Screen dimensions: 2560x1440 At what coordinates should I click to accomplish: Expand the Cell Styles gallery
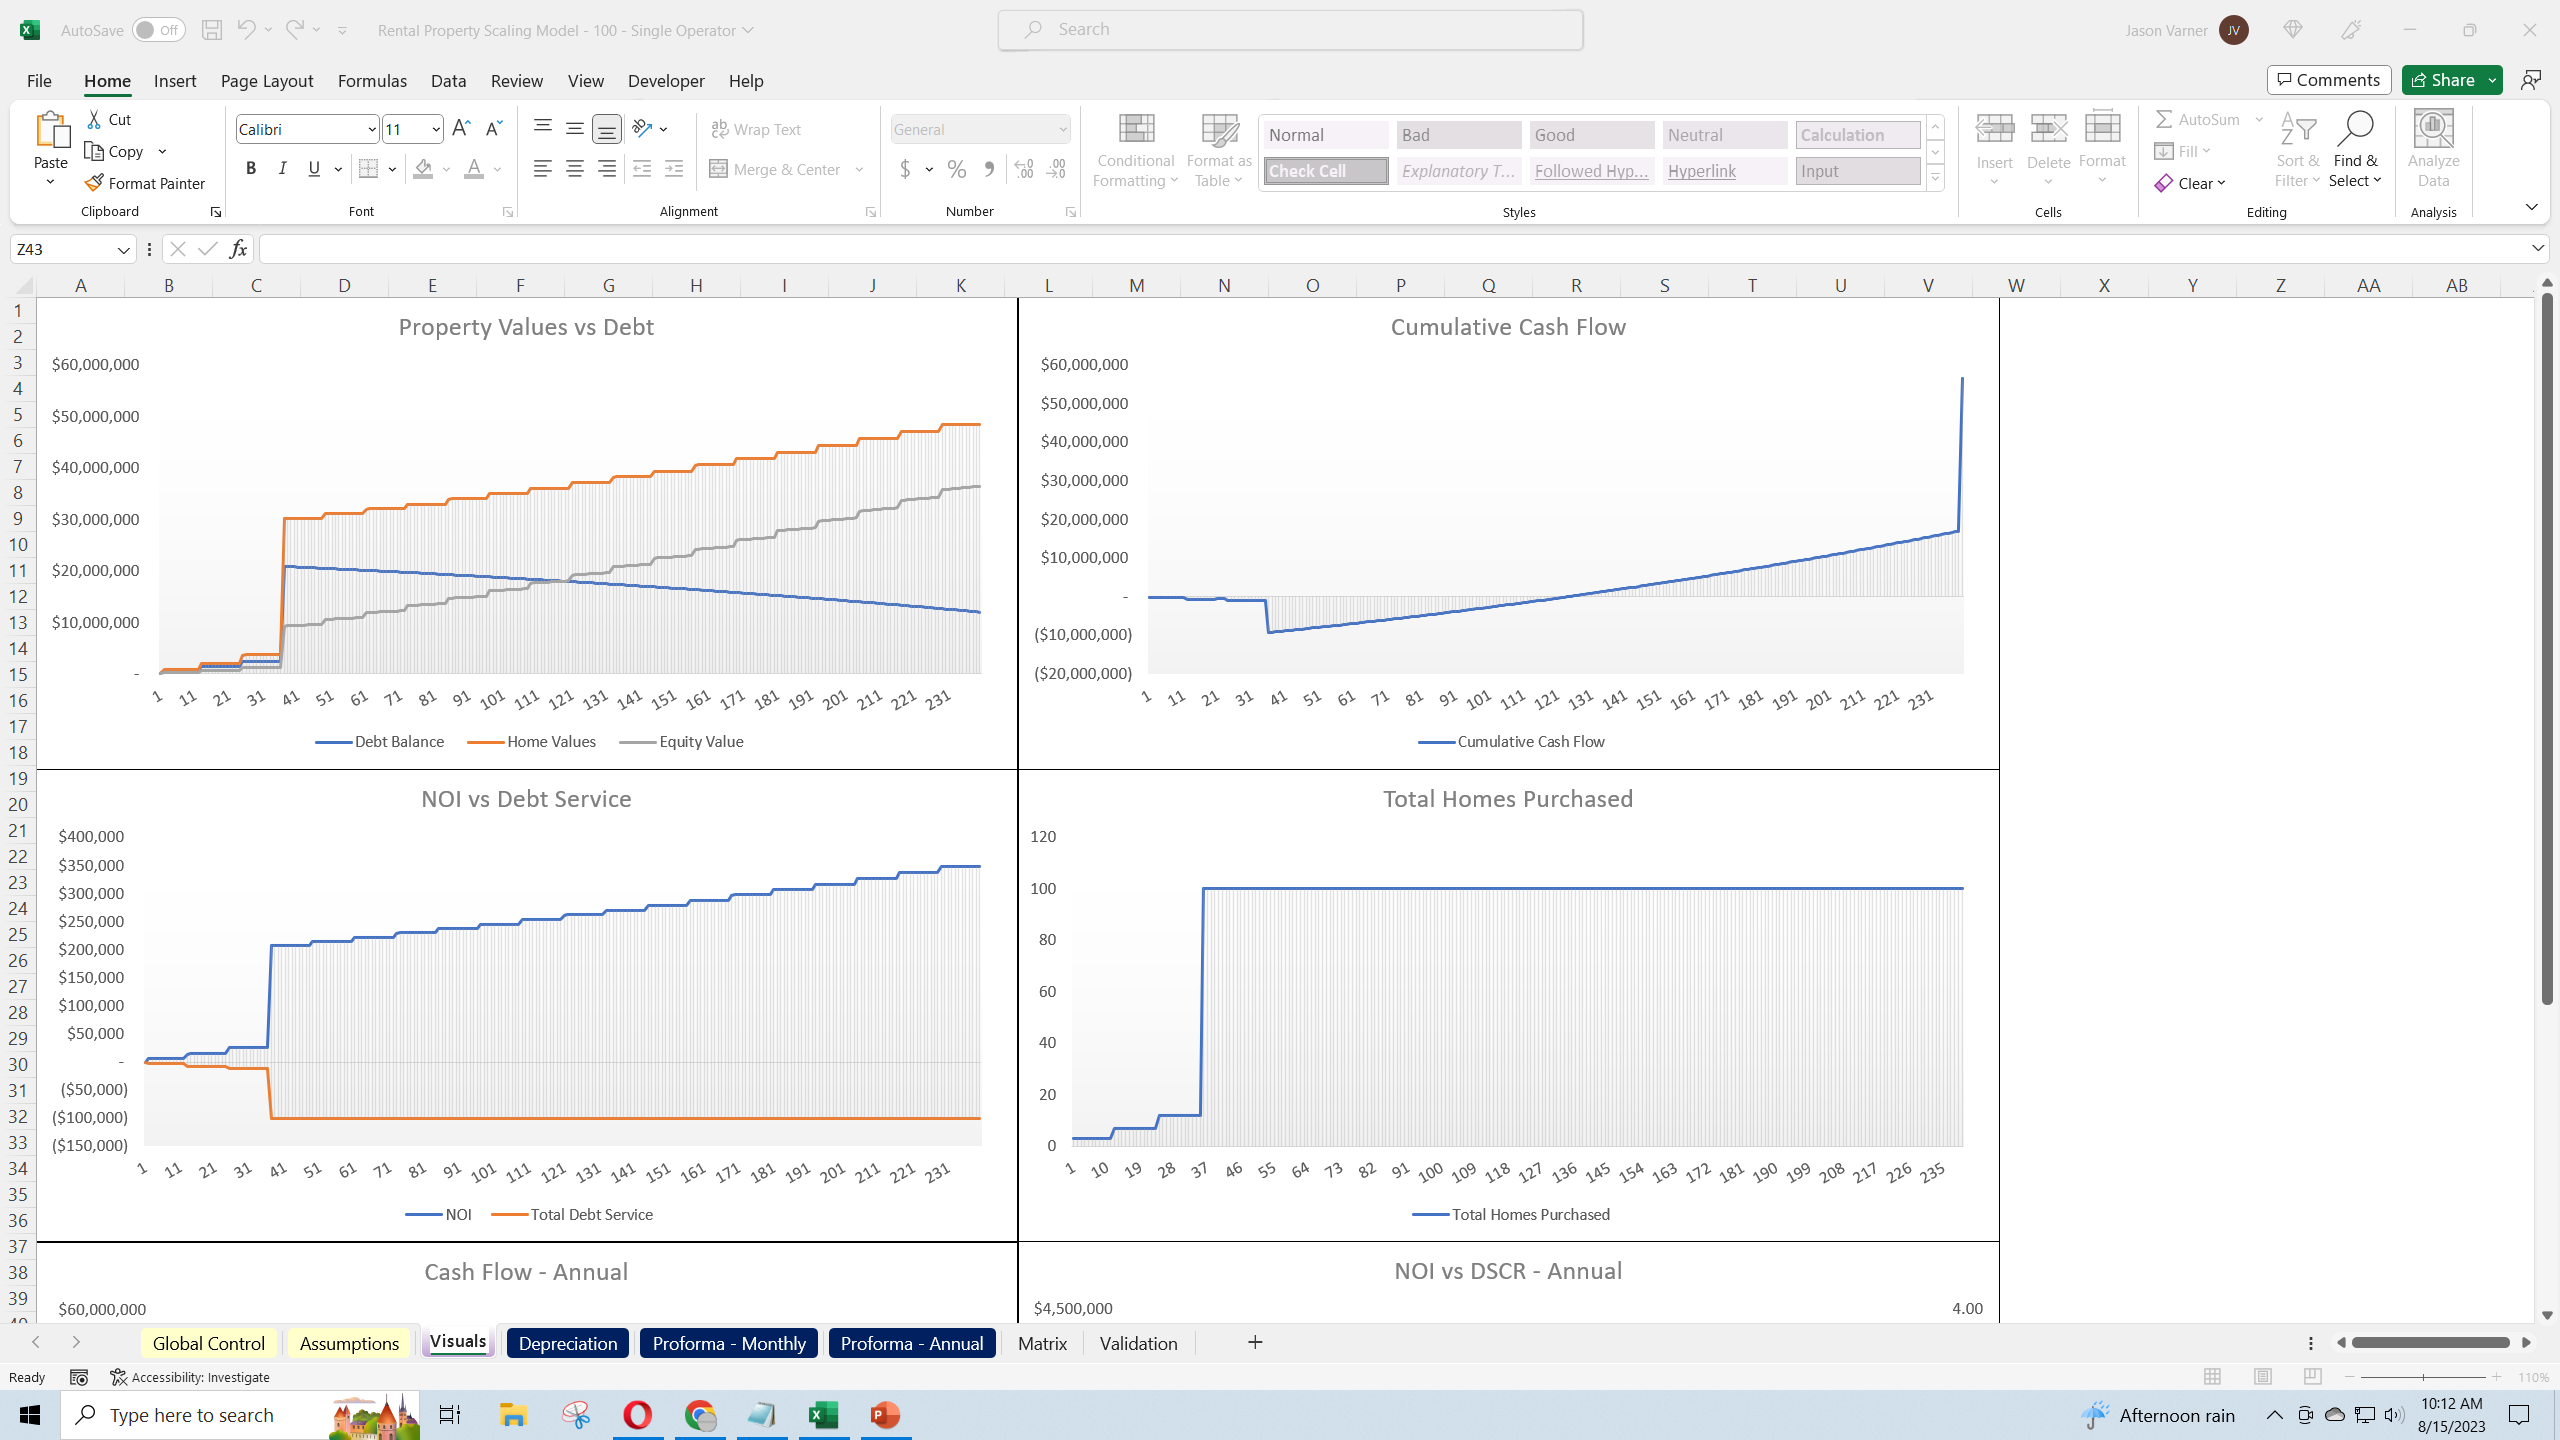coord(1936,179)
